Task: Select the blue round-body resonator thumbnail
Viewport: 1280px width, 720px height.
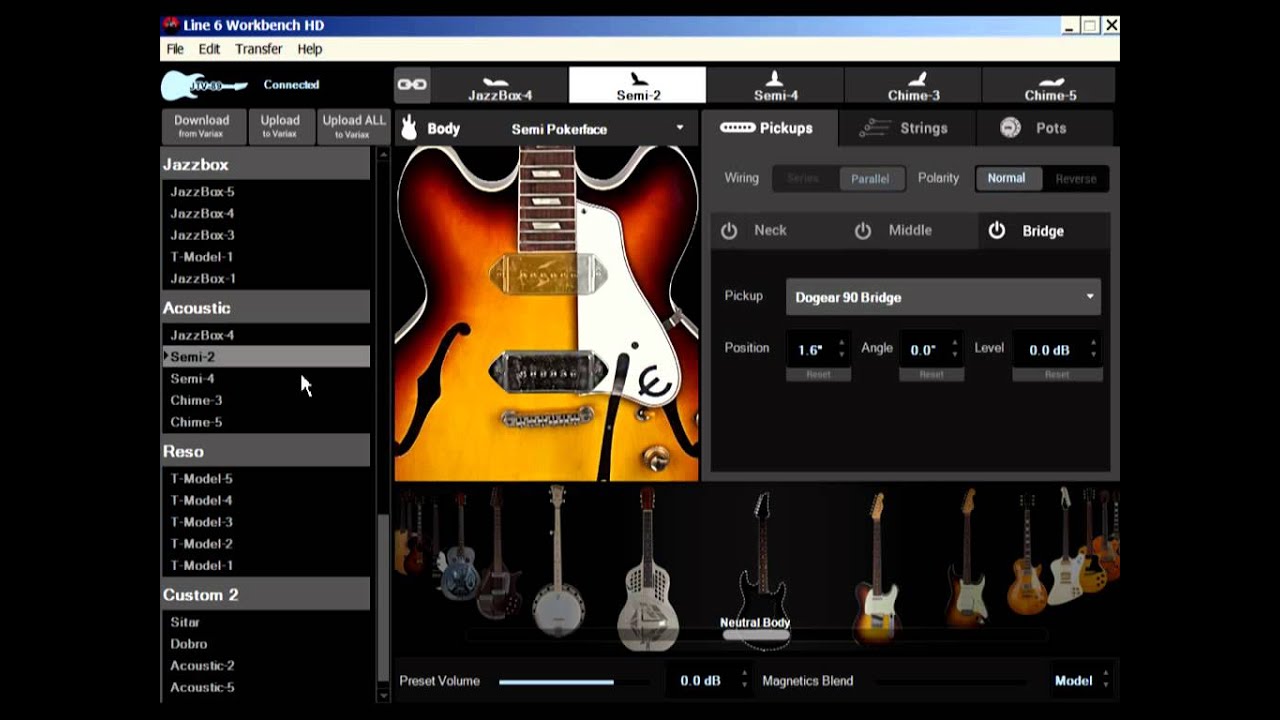Action: coord(459,548)
